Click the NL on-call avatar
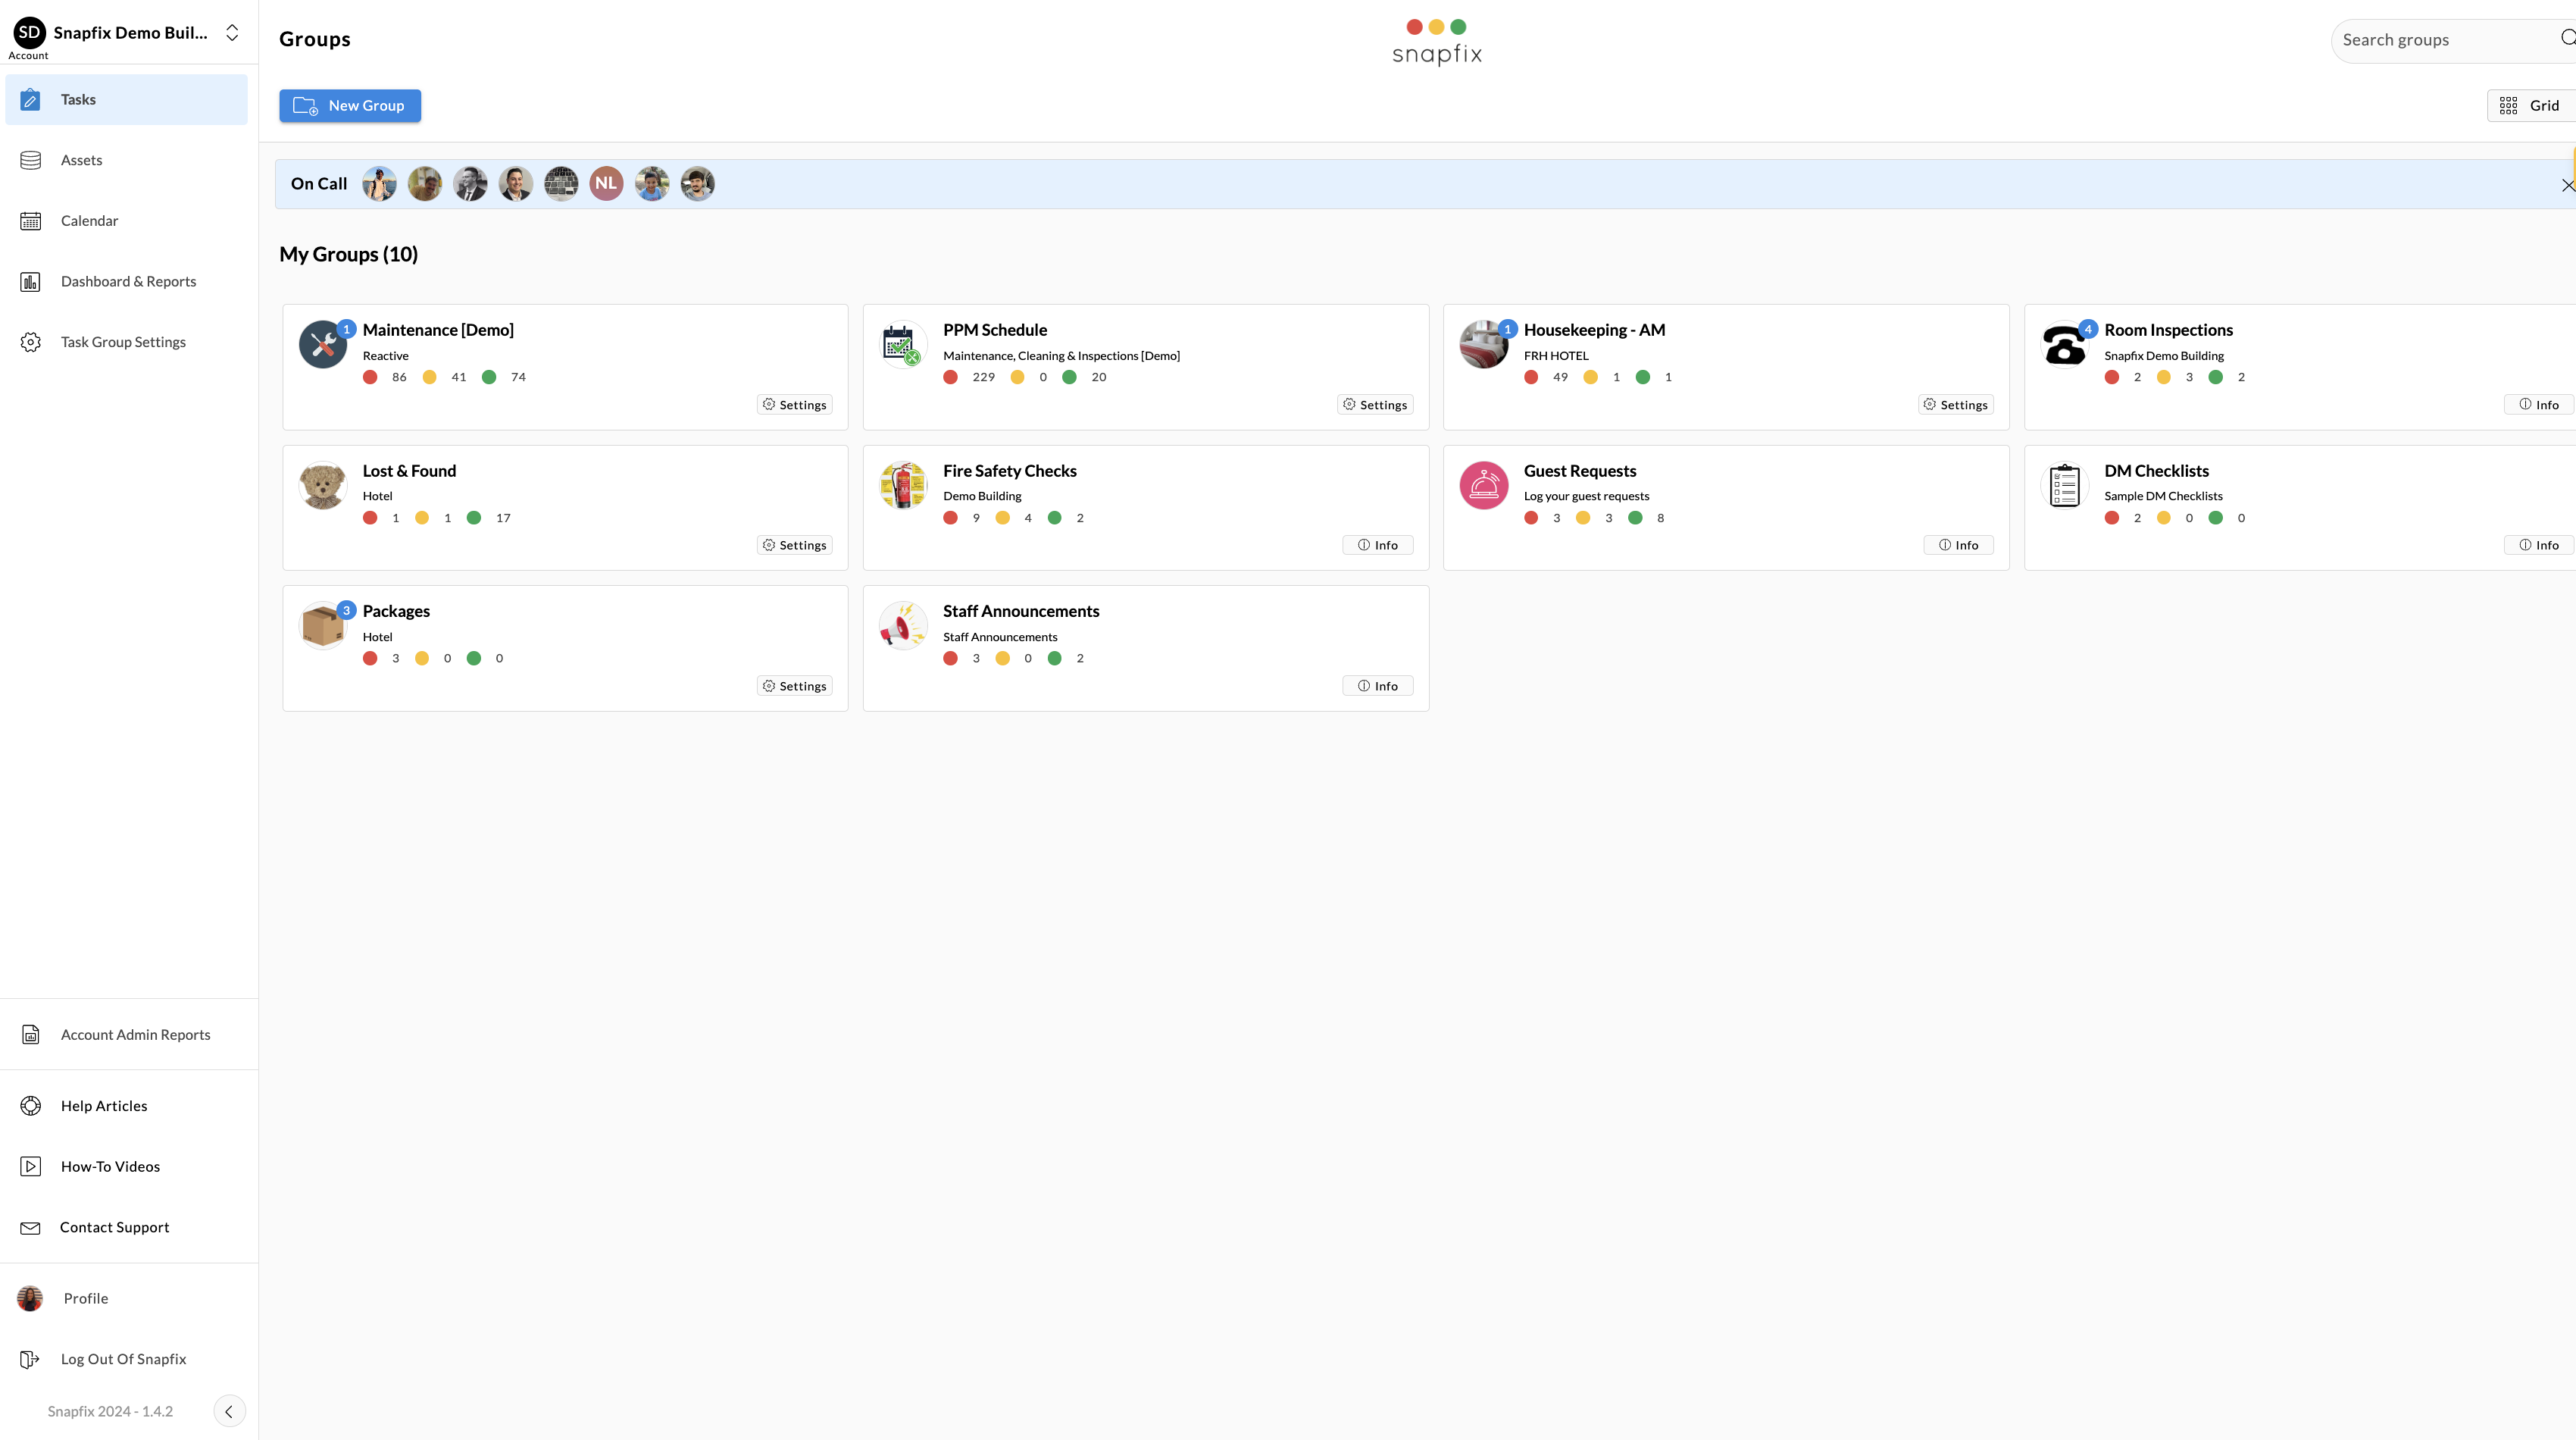Image resolution: width=2576 pixels, height=1440 pixels. tap(606, 184)
